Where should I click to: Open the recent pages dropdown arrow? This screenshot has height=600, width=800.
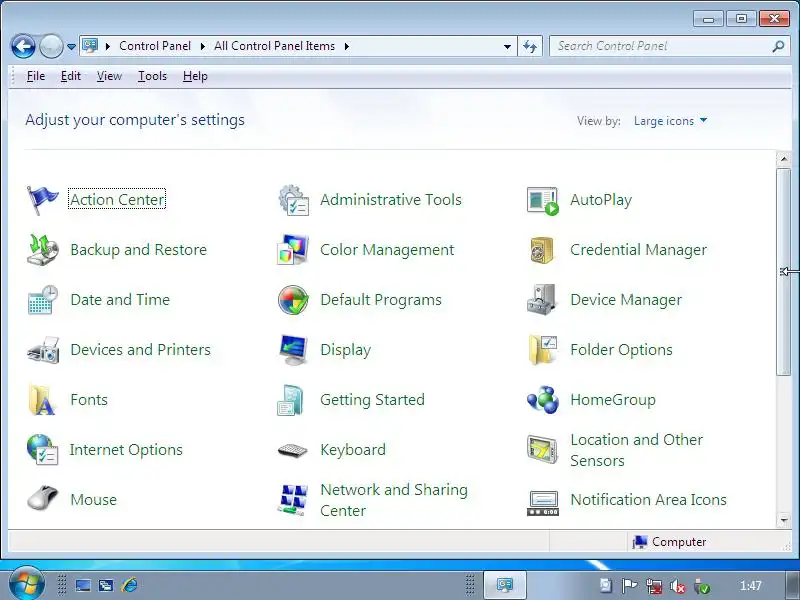[71, 47]
